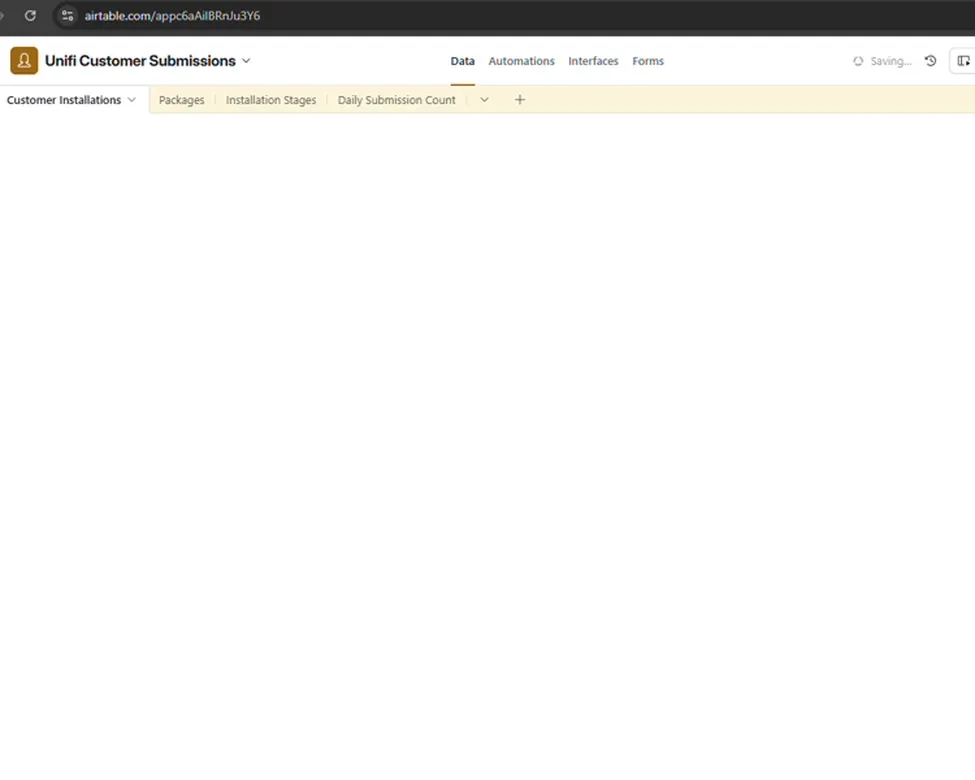Open the Forms tab
Screen dimensions: 975x780
click(x=648, y=61)
